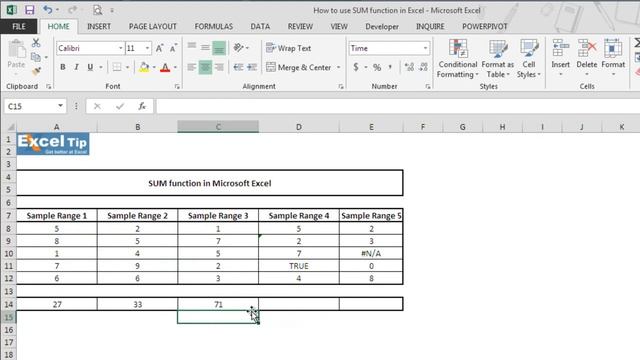This screenshot has width=640, height=360.
Task: Open the Calibri font name dropdown
Action: [x=120, y=48]
